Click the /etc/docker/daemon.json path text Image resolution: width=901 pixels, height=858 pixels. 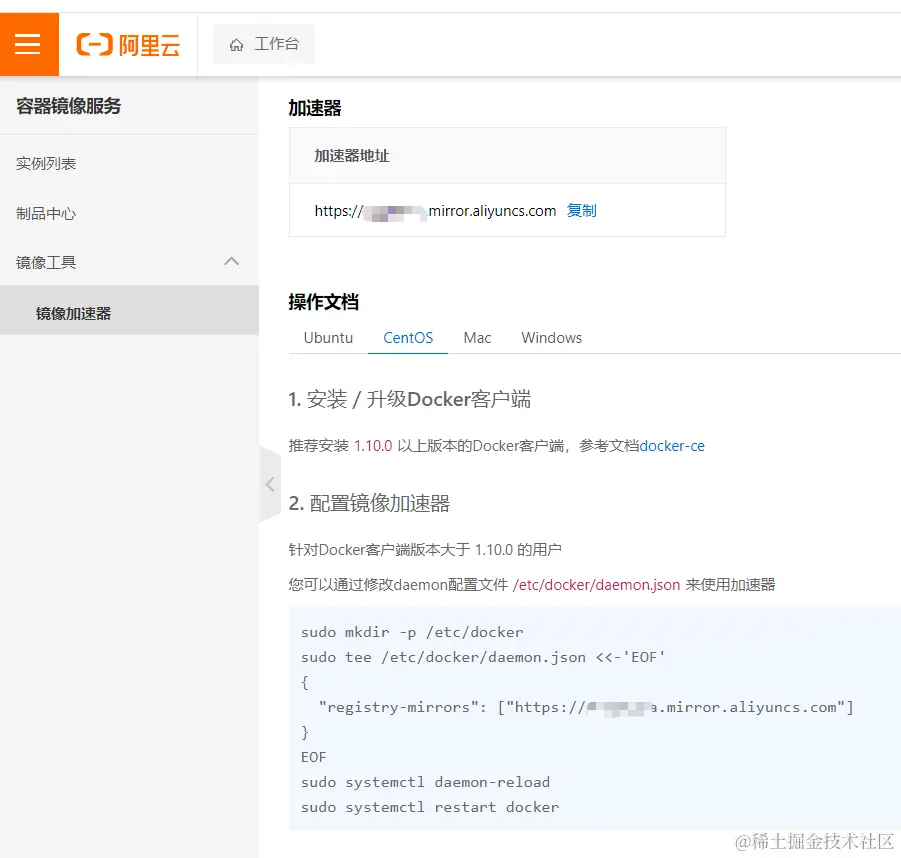[596, 585]
